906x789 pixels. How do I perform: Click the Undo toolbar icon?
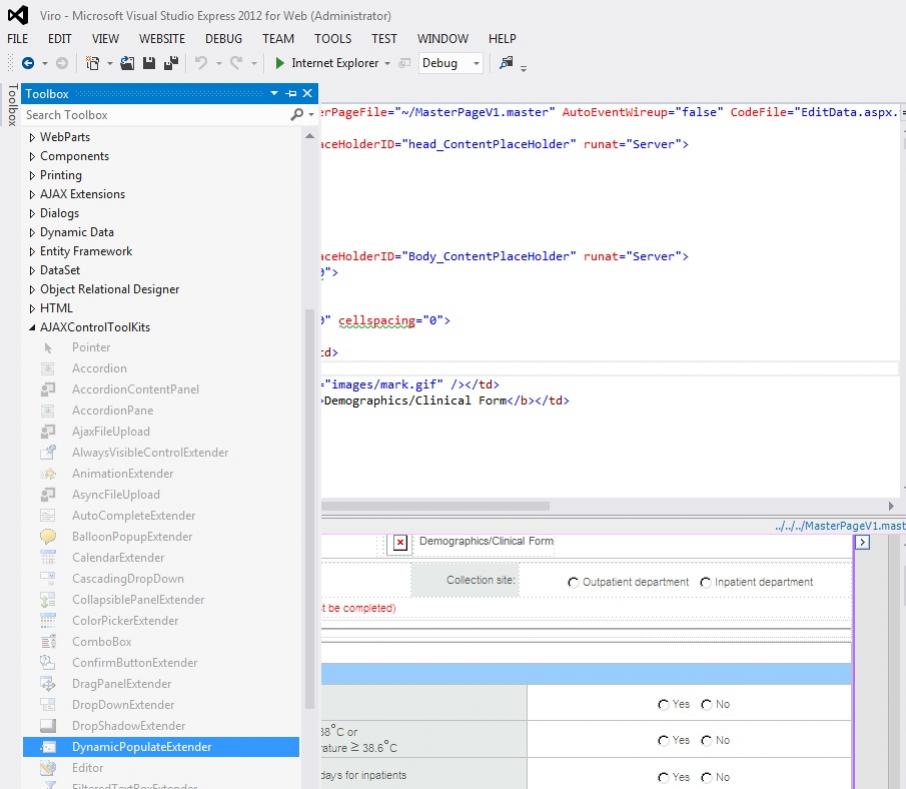[201, 62]
